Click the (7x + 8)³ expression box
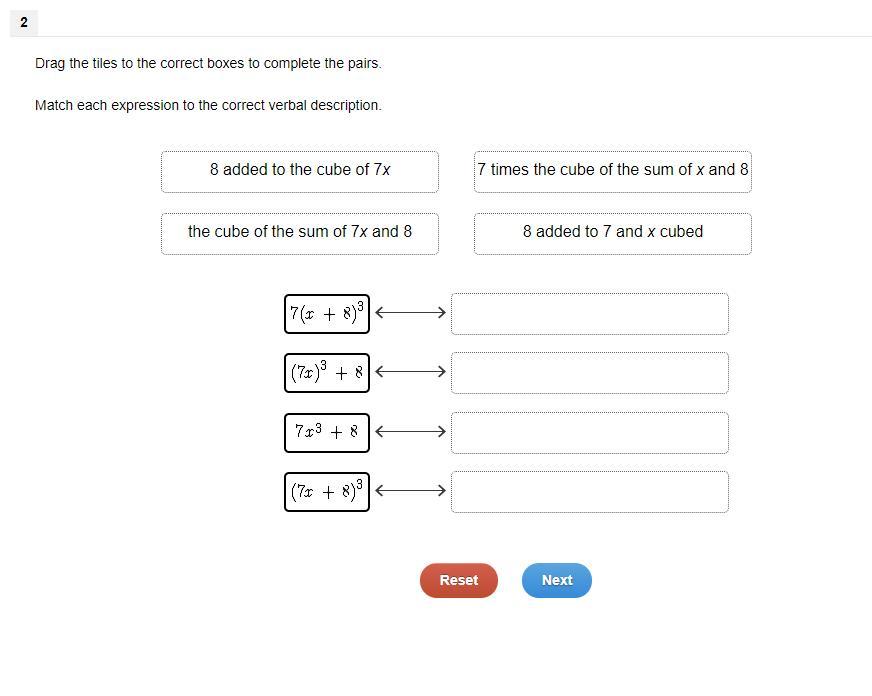Screen dimensions: 872x696 327,492
